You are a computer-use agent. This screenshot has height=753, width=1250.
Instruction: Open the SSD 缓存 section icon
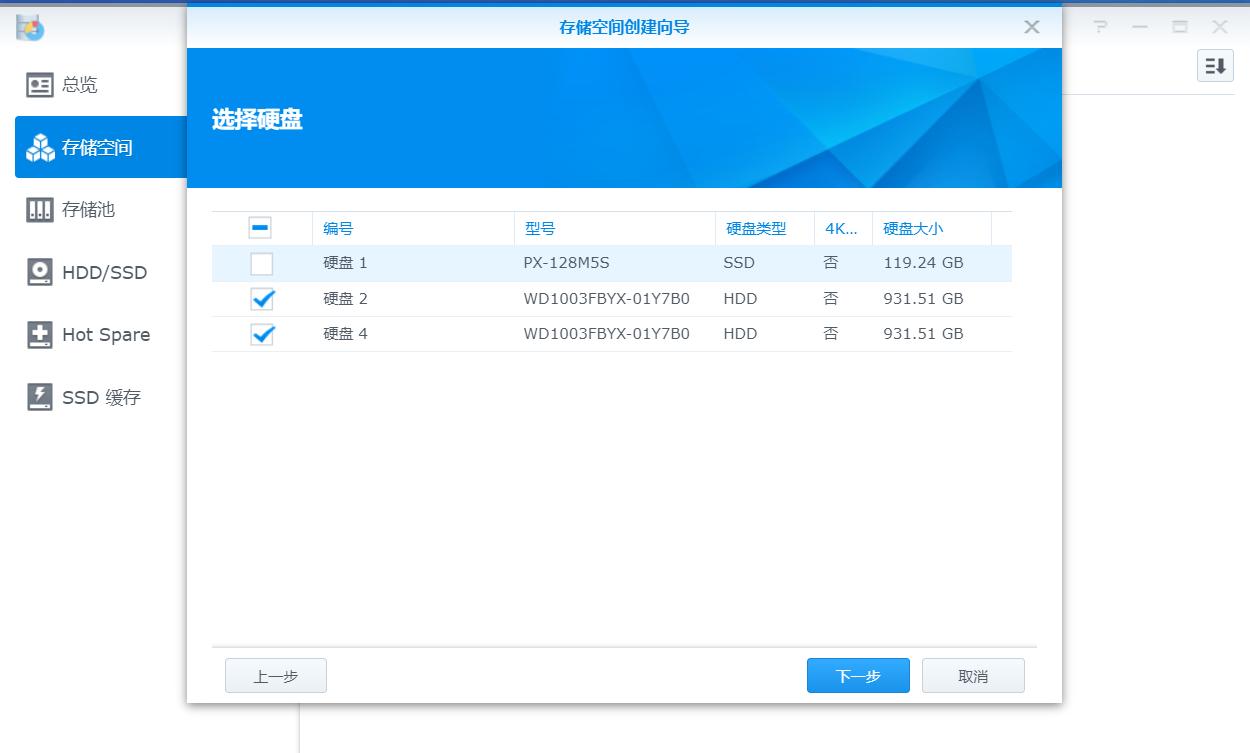pyautogui.click(x=39, y=396)
